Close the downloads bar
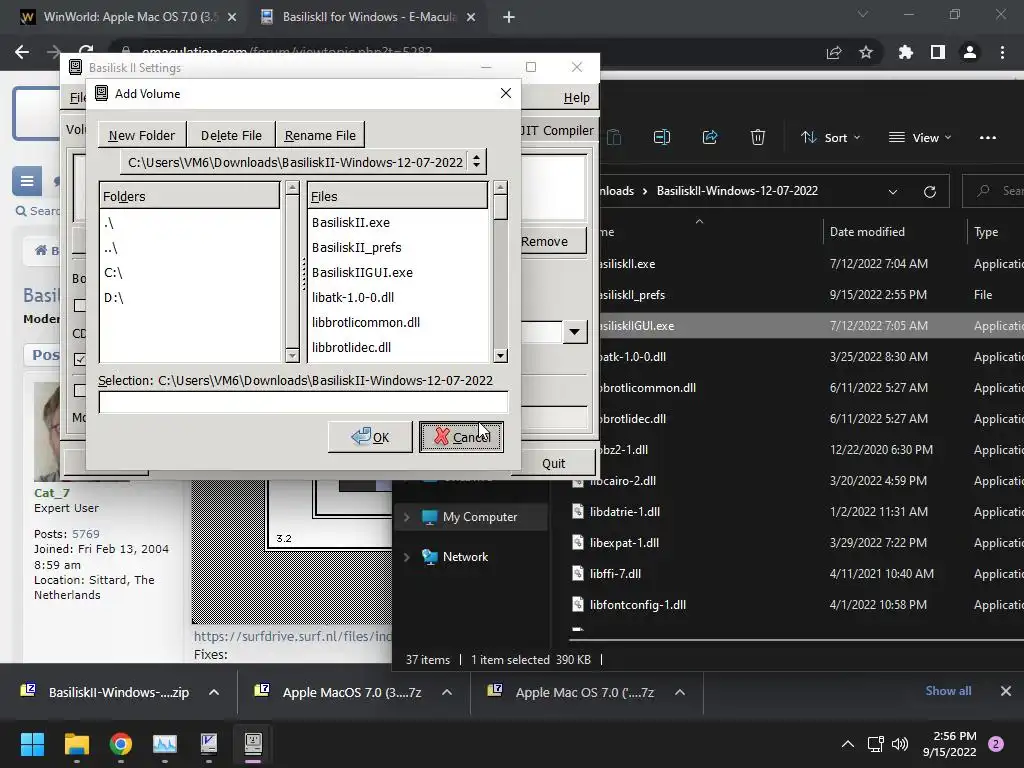 pos(1006,690)
